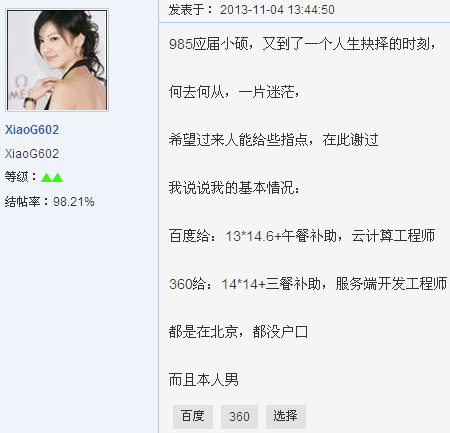
Task: Click the 而且本人男 line
Action: (204, 380)
